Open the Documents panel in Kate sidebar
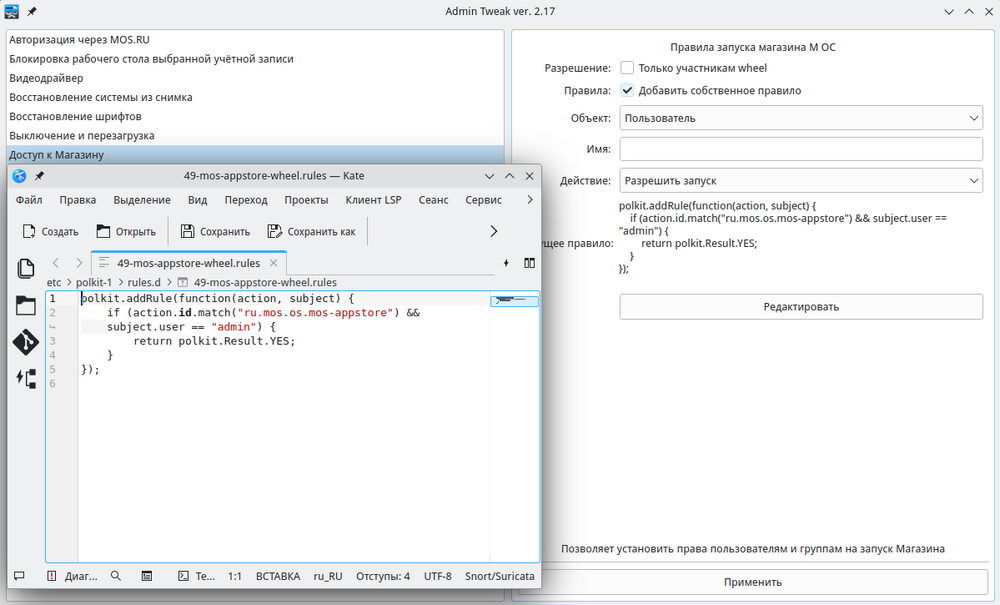The width and height of the screenshot is (1000, 605). click(25, 269)
